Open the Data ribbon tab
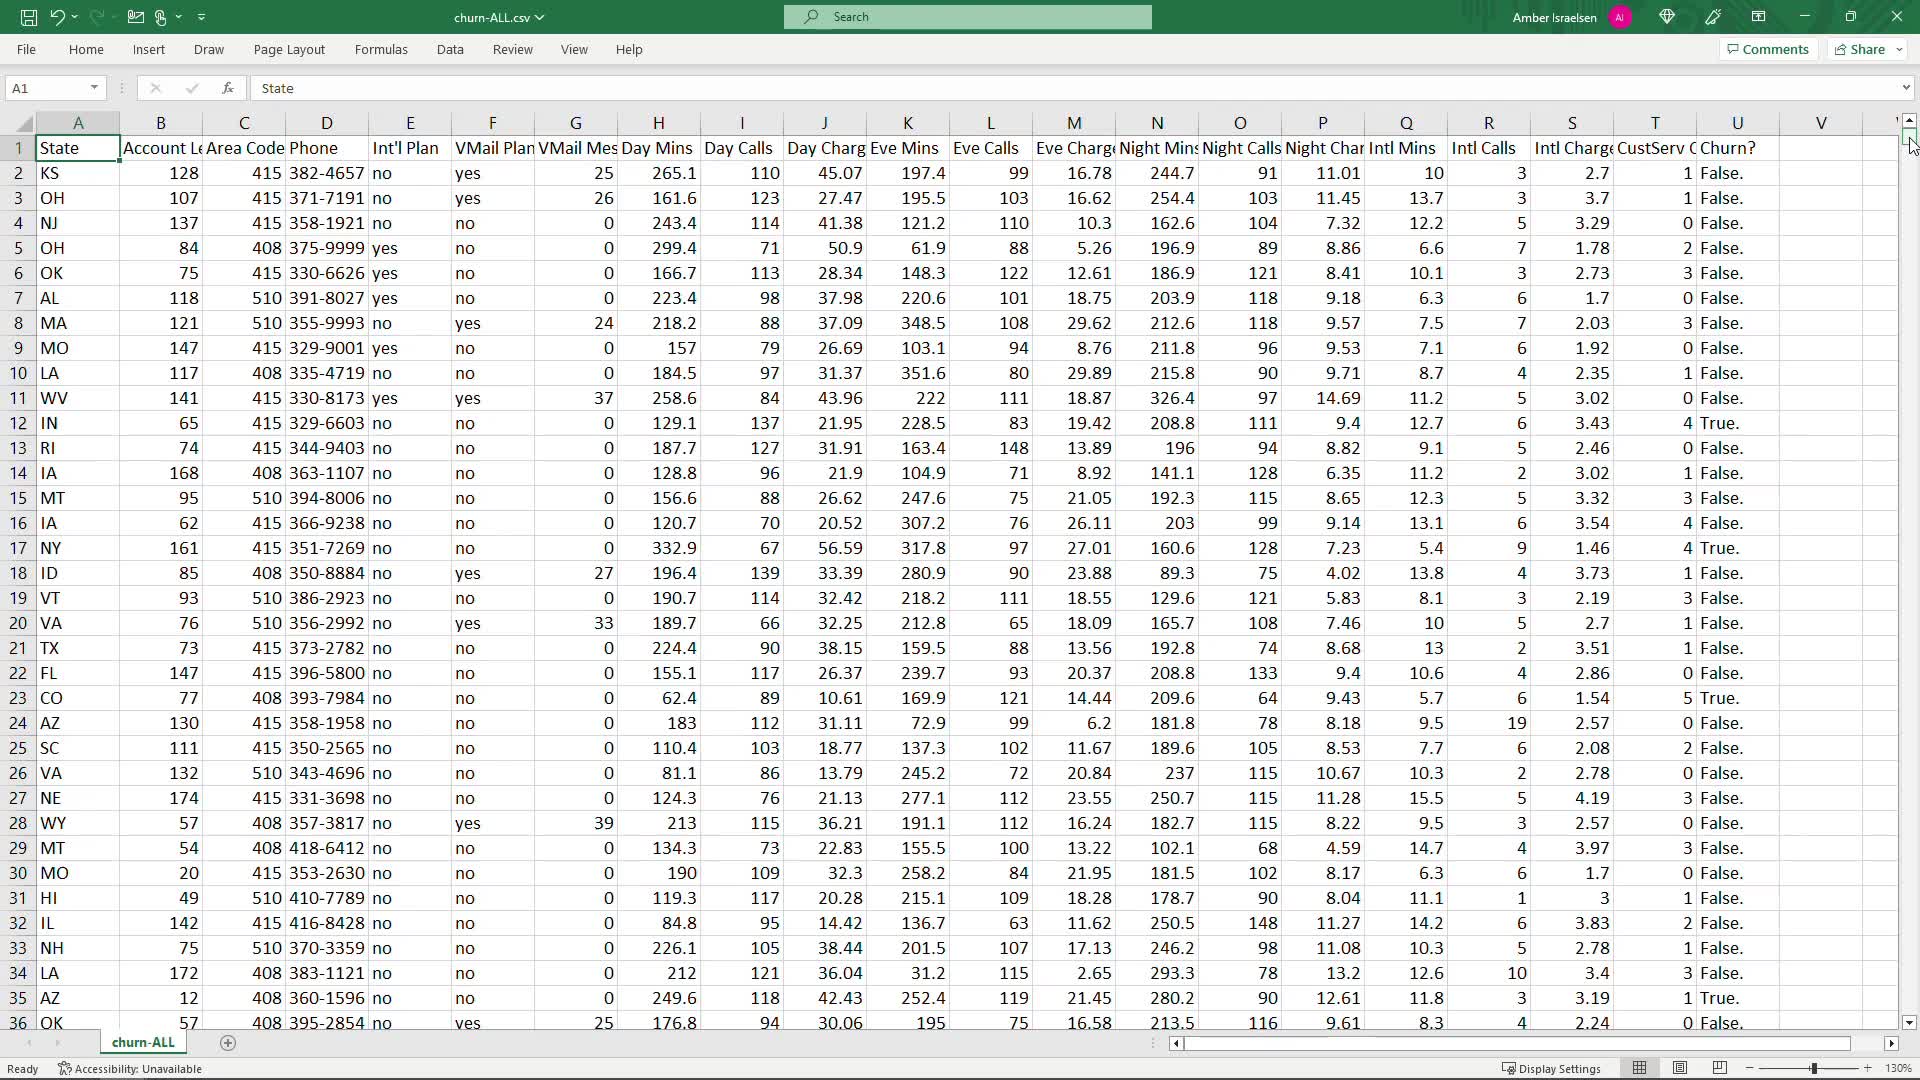 pos(450,49)
